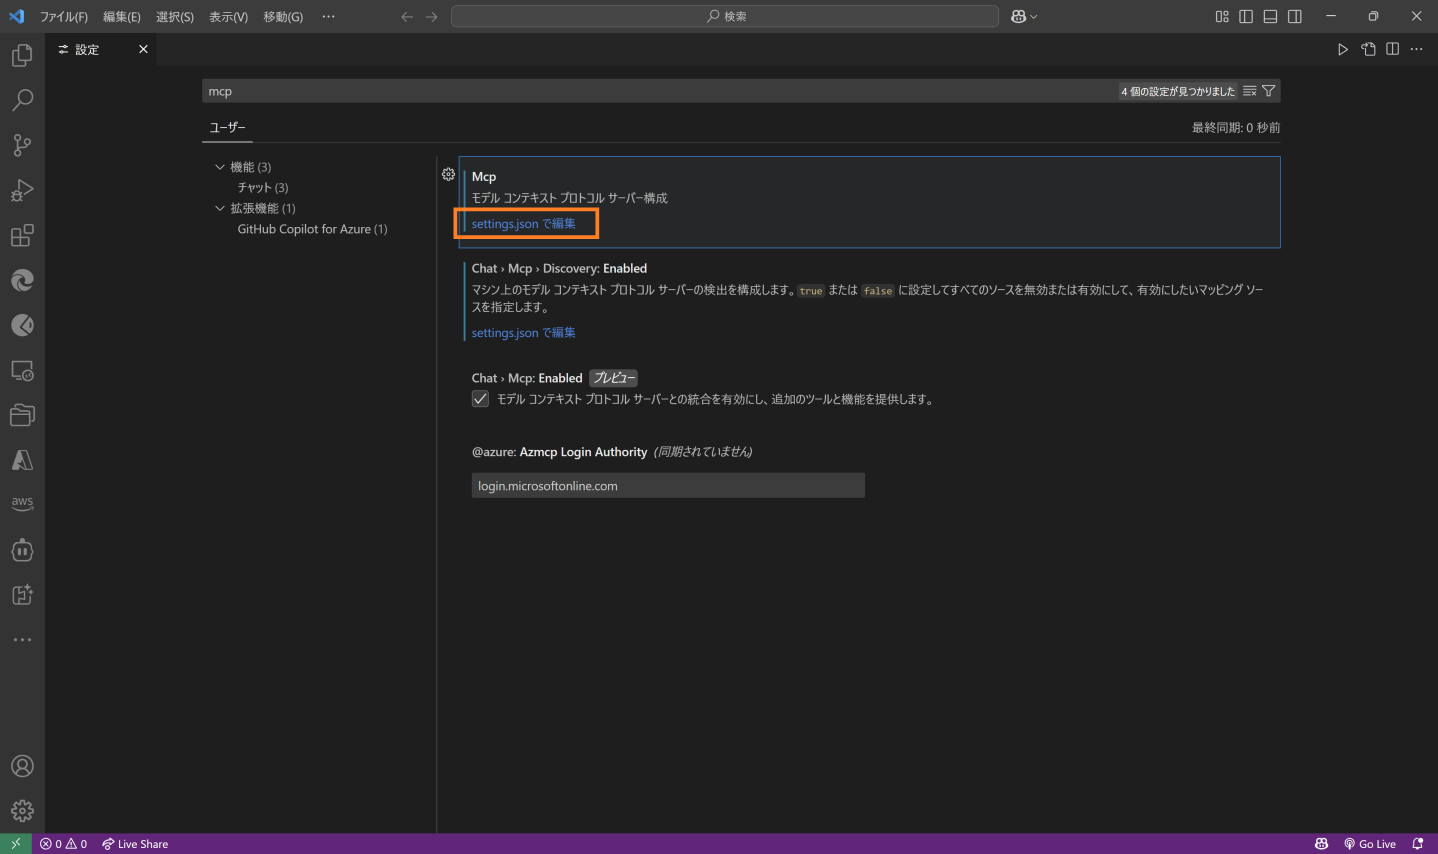Go forward with the right arrow
The width and height of the screenshot is (1438, 854).
432,16
